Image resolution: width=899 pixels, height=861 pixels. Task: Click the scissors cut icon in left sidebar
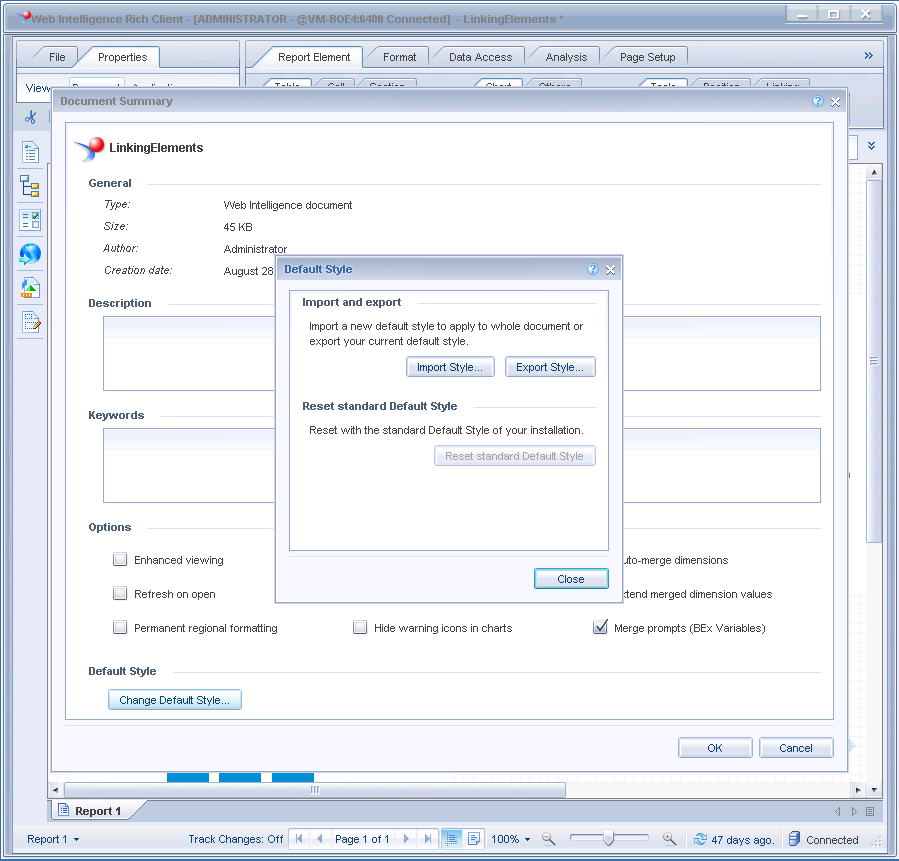tap(30, 118)
